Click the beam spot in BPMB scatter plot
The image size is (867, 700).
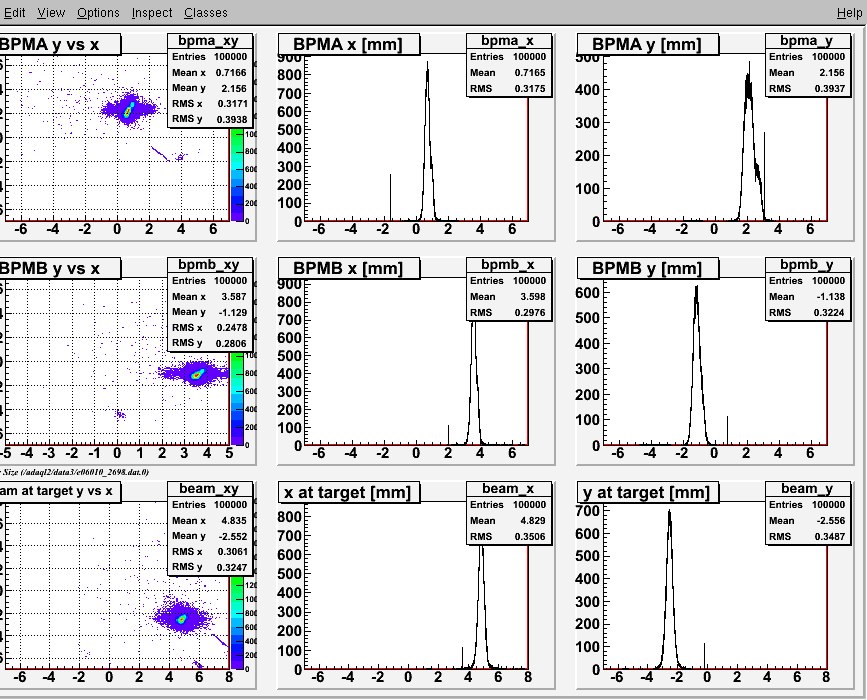tap(197, 374)
